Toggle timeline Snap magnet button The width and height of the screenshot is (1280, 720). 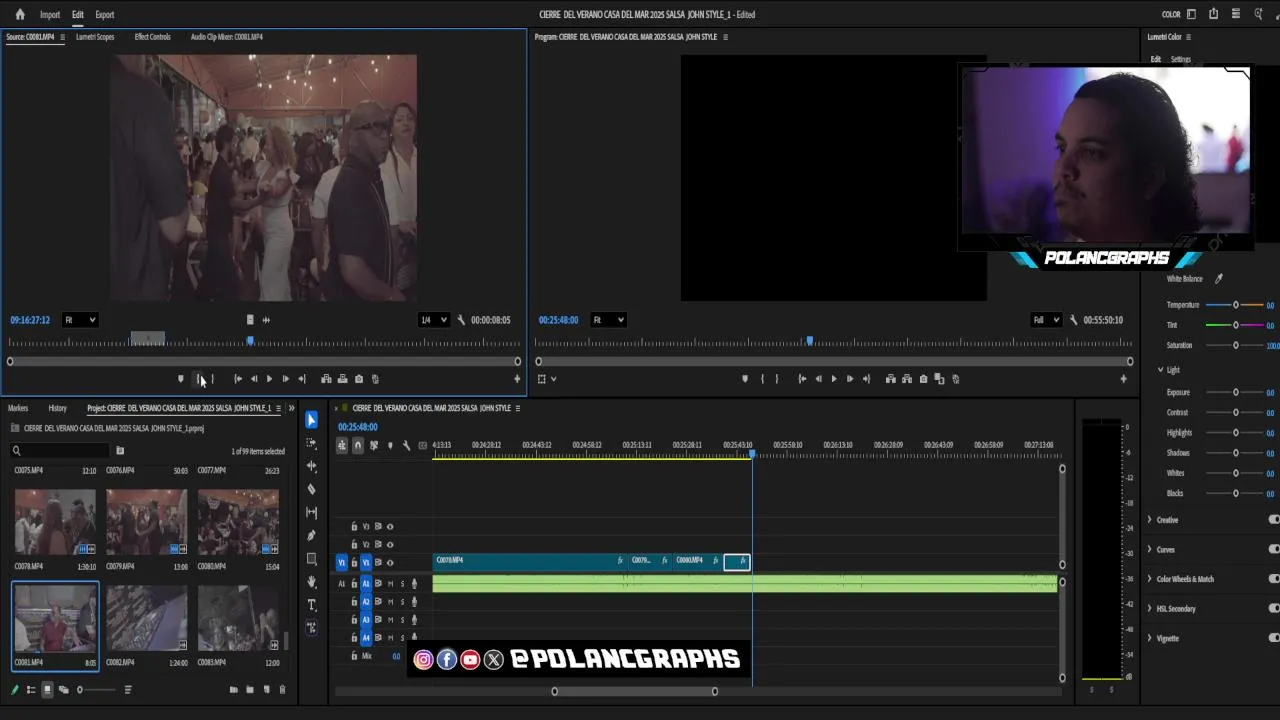point(358,445)
